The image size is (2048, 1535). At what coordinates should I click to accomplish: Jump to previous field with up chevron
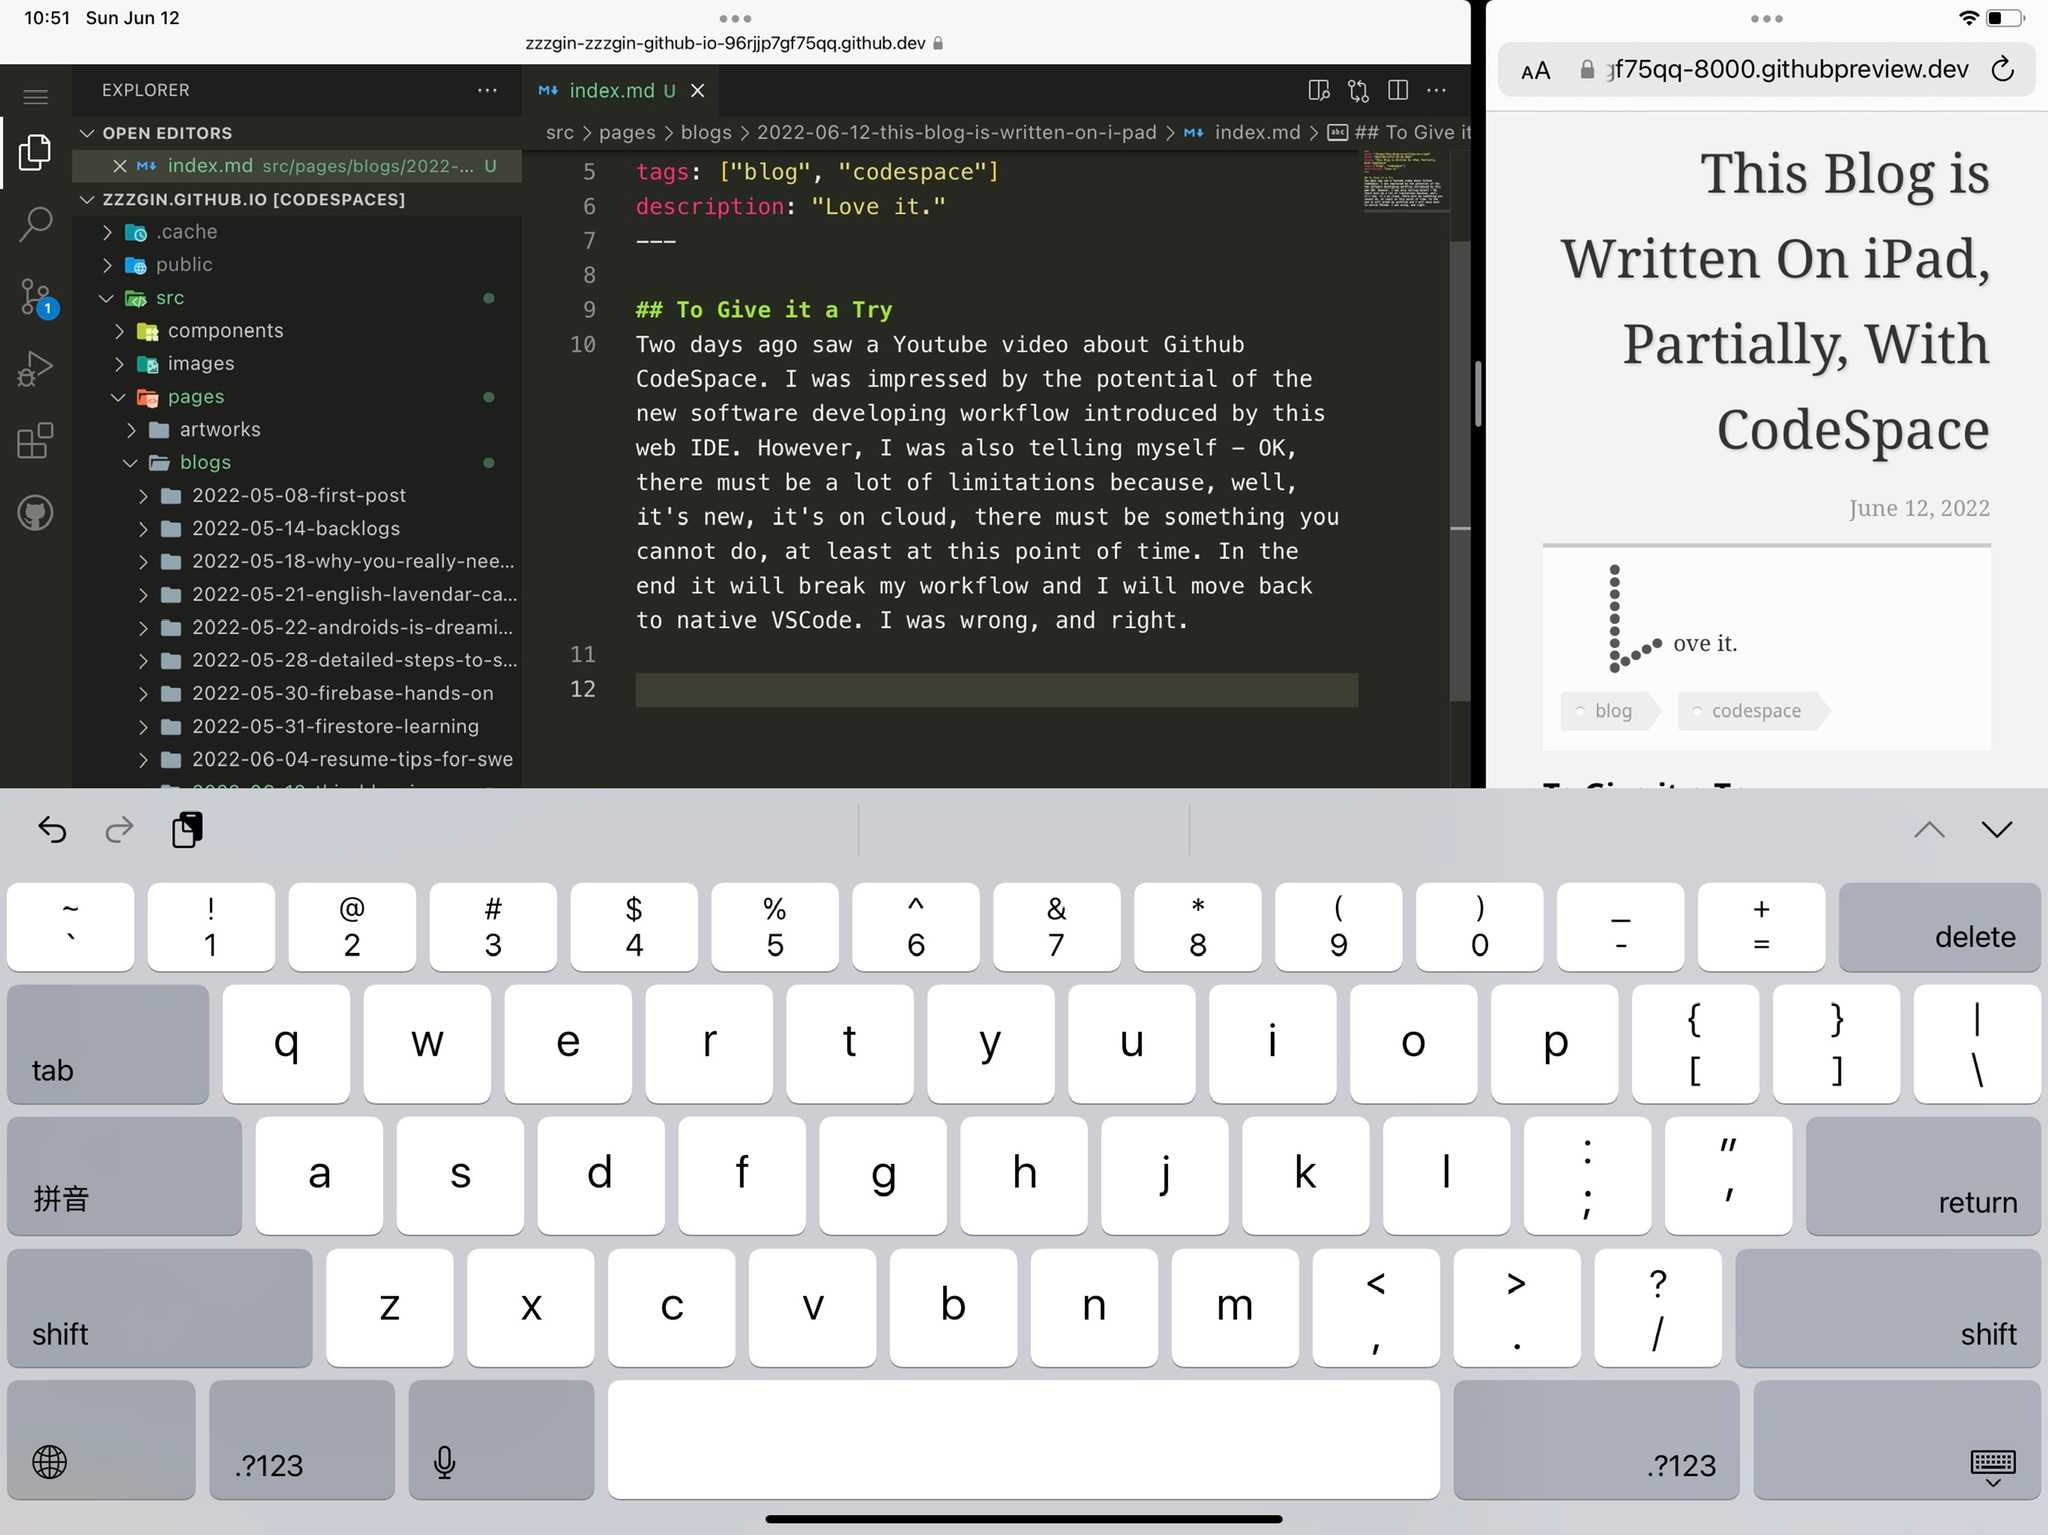pos(1929,829)
